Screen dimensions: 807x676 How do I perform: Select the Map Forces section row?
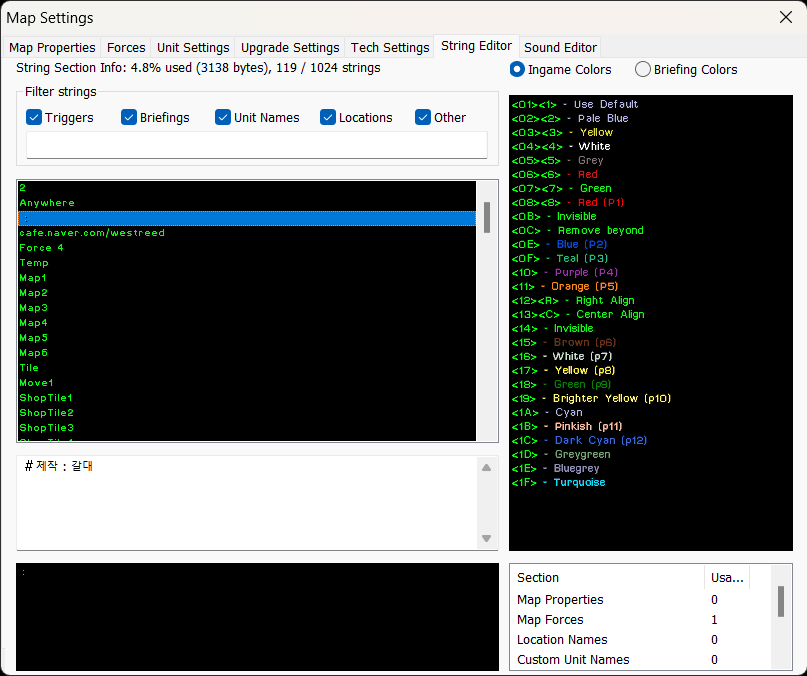[x=550, y=620]
